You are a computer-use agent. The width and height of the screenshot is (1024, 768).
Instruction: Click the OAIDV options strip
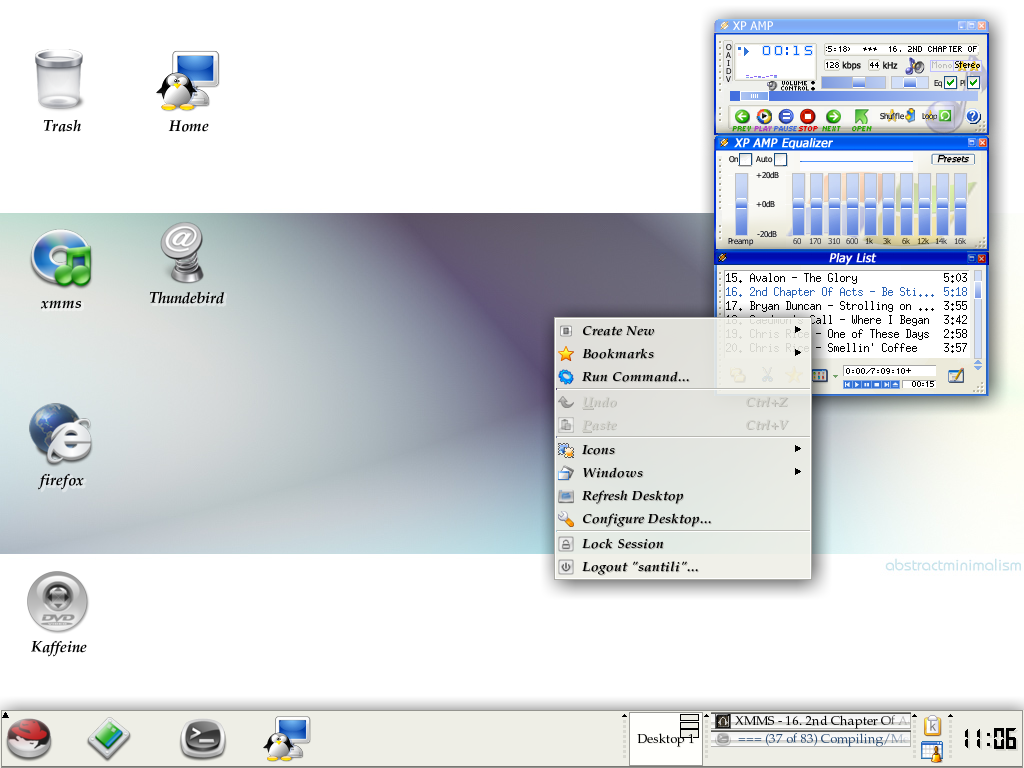tap(728, 63)
